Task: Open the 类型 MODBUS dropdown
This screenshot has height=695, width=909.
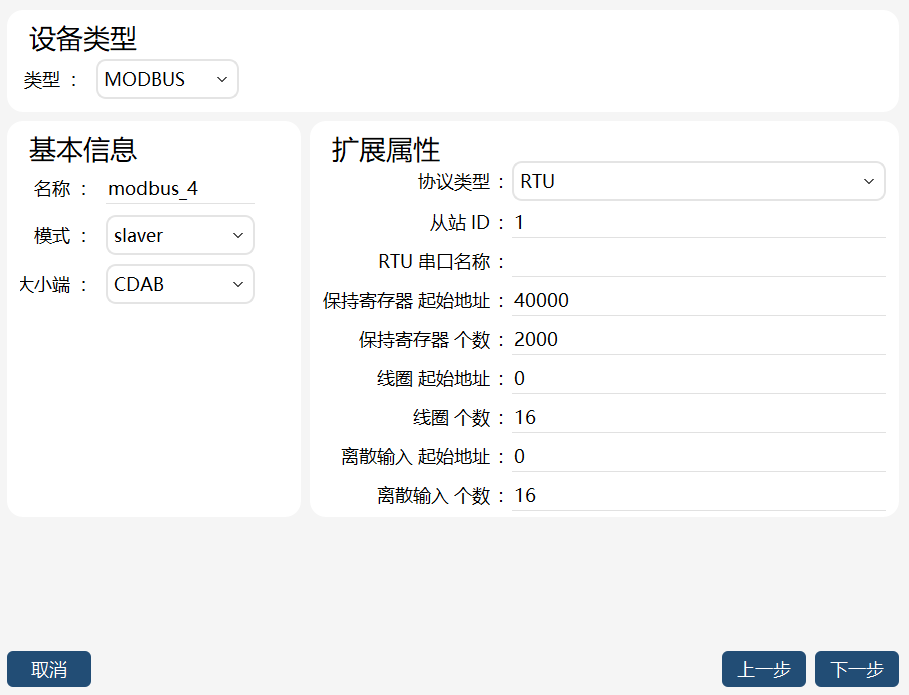Action: (x=167, y=79)
